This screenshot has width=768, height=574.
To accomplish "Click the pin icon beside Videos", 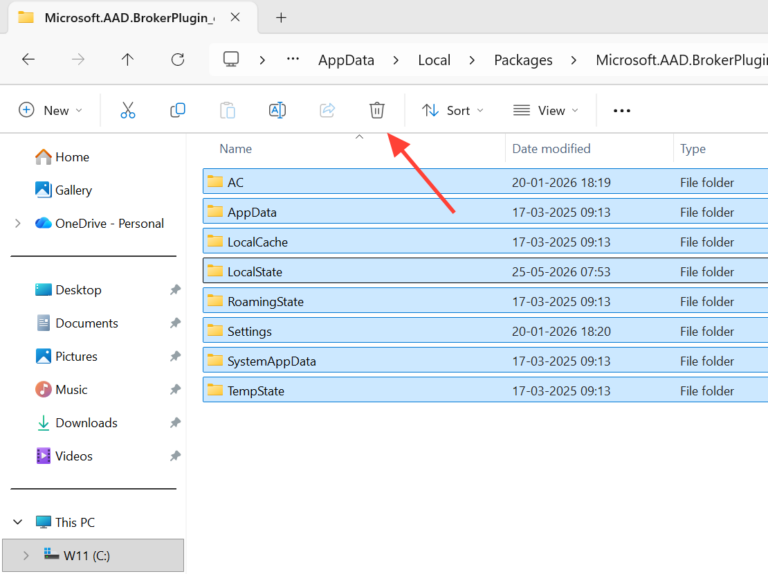I will [175, 456].
